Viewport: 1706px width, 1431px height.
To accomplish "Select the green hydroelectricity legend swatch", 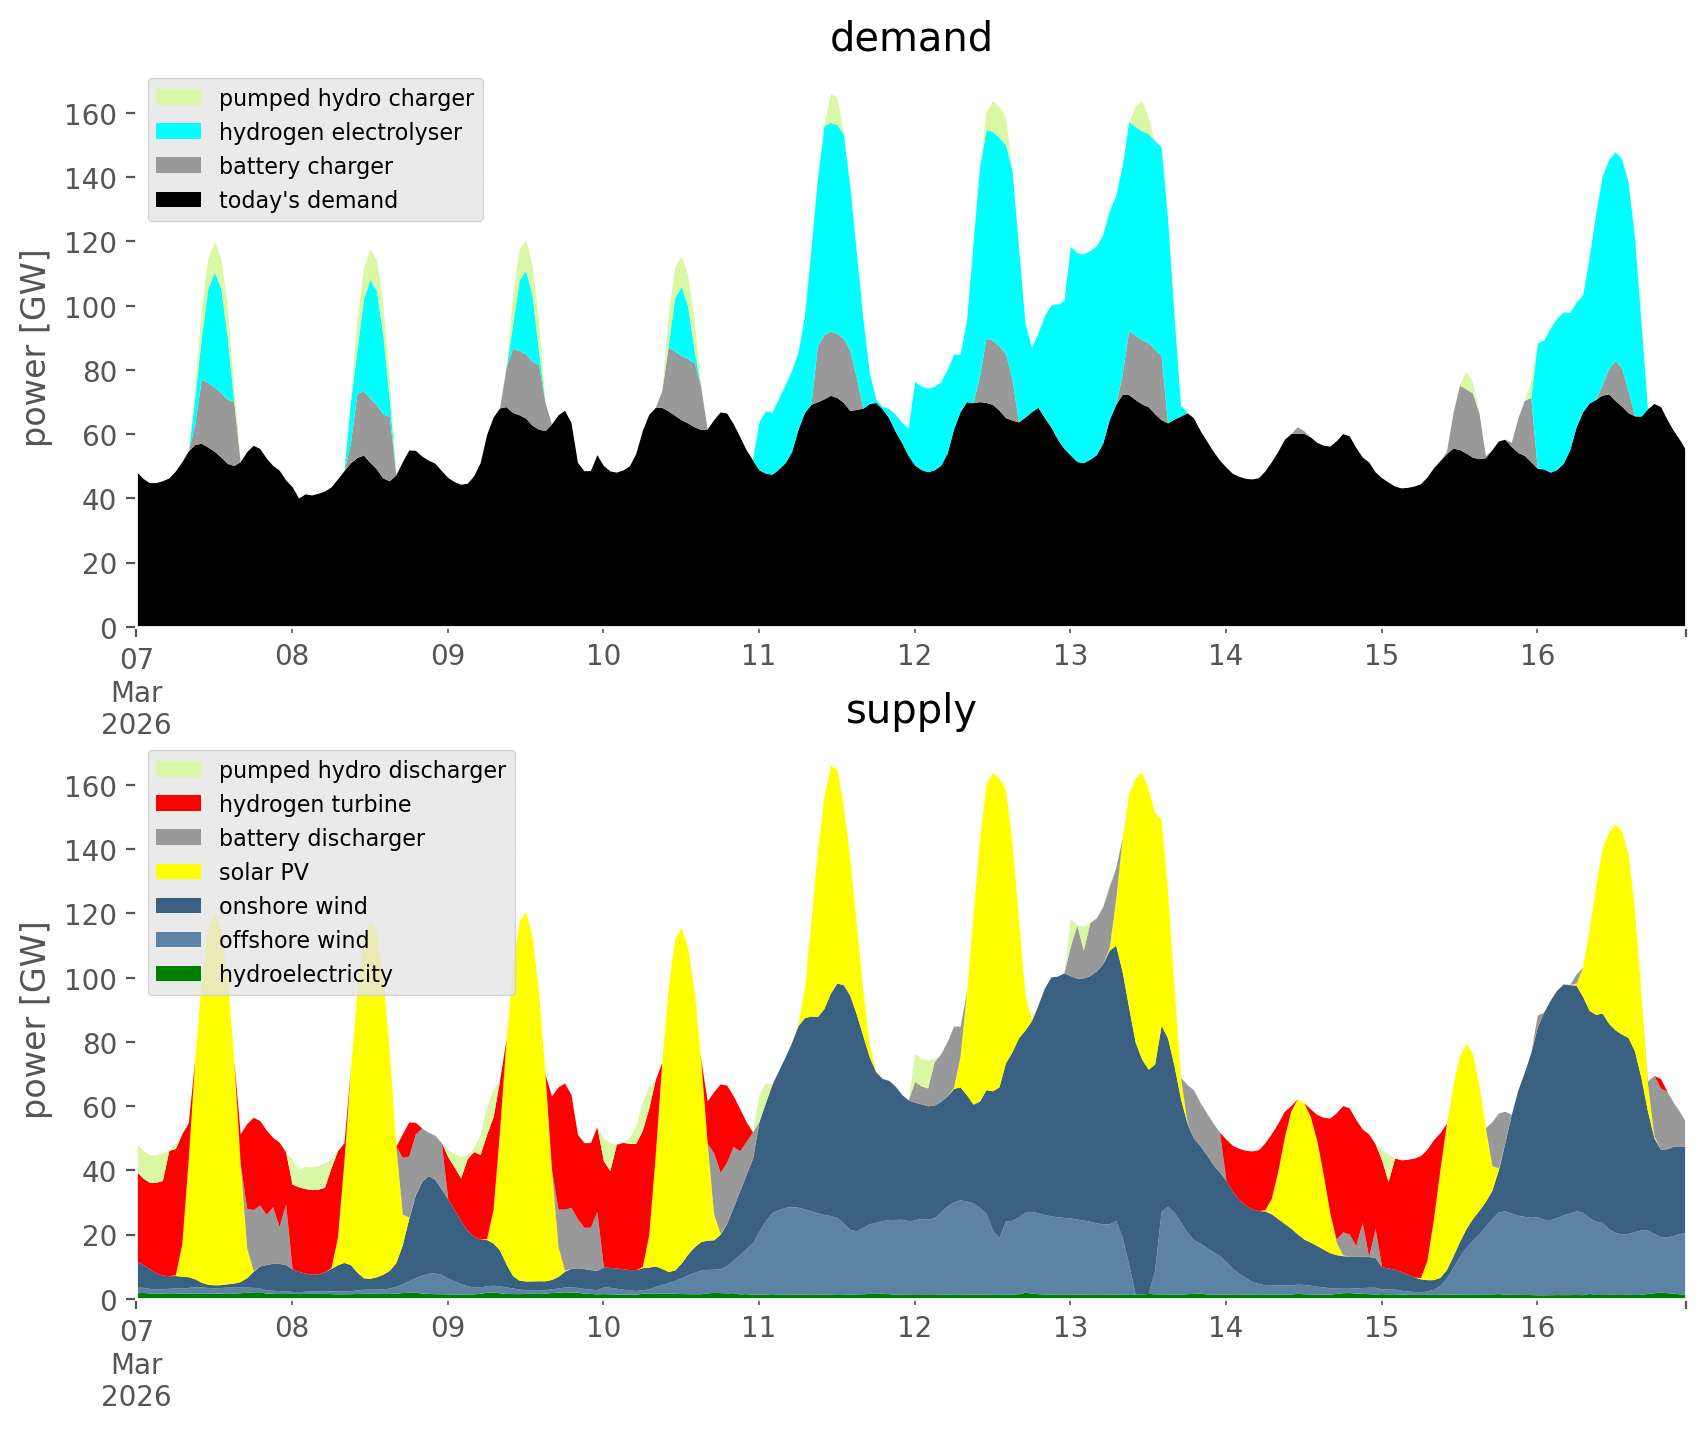I will tap(179, 974).
